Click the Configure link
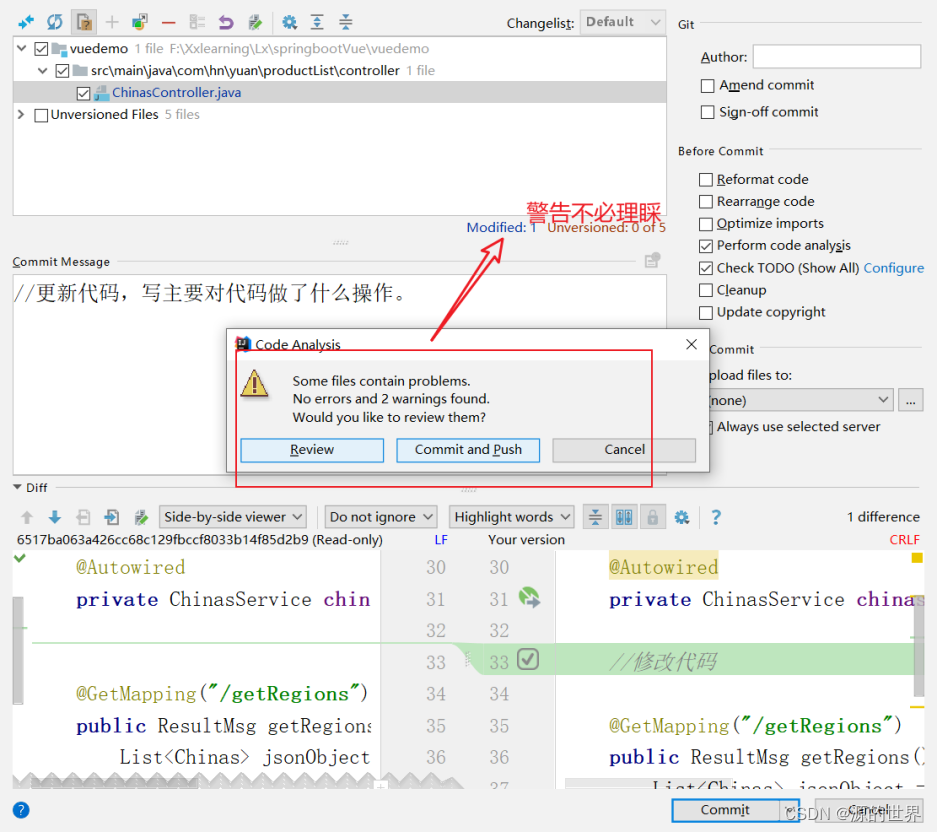937x832 pixels. [x=893, y=268]
